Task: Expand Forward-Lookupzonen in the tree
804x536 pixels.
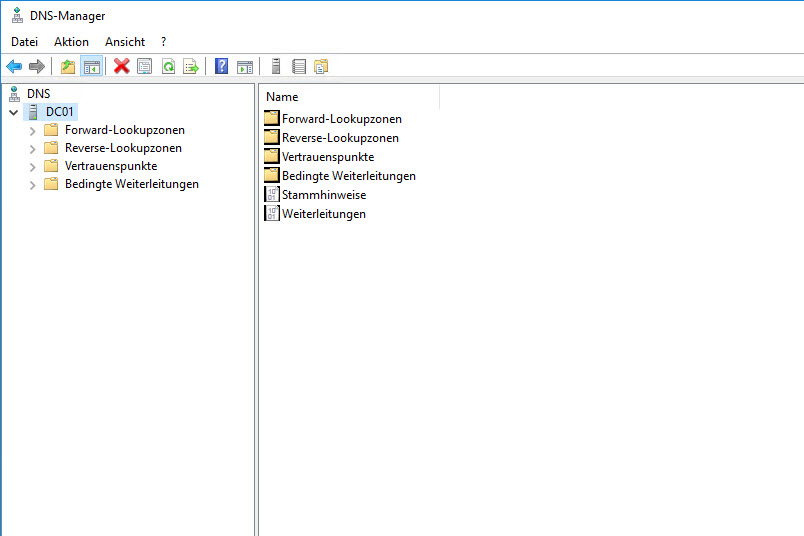Action: tap(32, 131)
